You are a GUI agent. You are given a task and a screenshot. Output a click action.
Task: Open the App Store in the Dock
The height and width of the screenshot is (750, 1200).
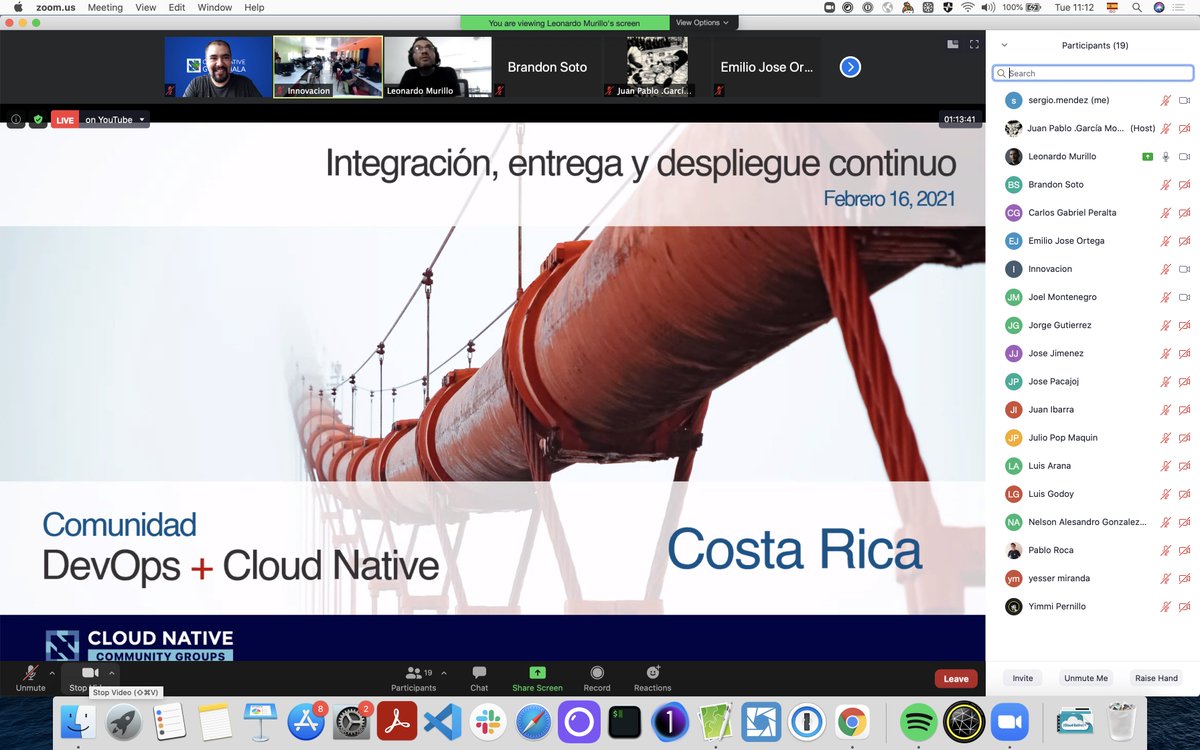tap(306, 721)
